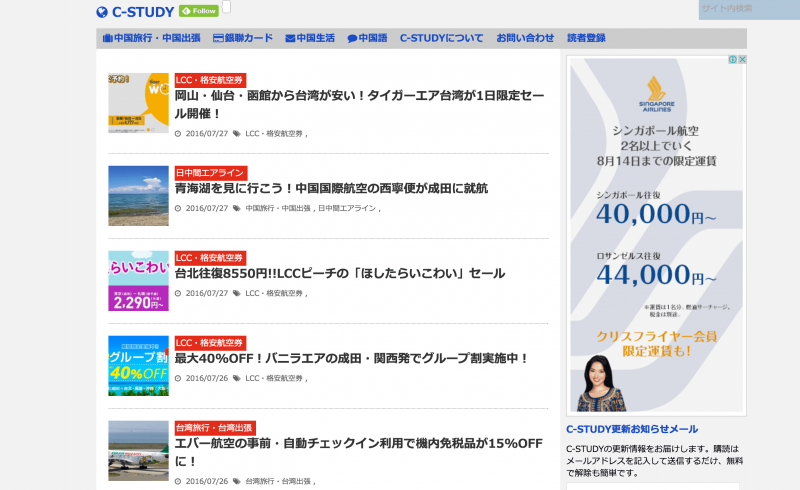Image resolution: width=800 pixels, height=490 pixels.
Task: Click the LCC・格安航空券 badge on Vanilla Air article
Action: click(210, 343)
